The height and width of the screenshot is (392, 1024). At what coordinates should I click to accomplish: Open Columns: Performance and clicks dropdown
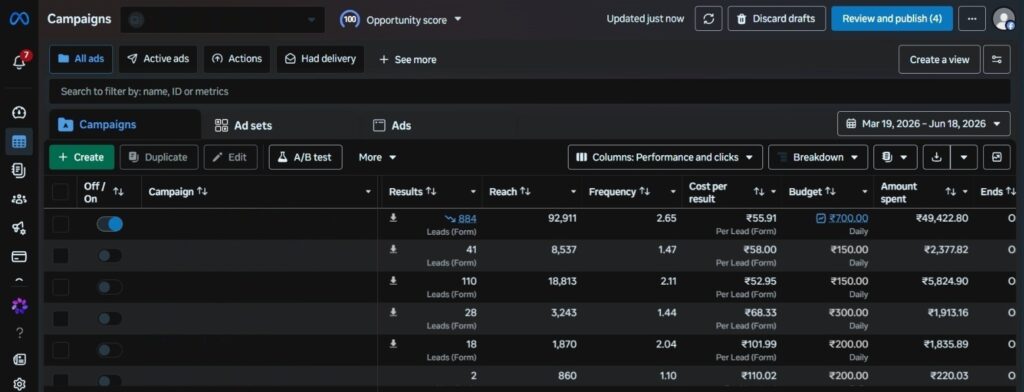[665, 157]
